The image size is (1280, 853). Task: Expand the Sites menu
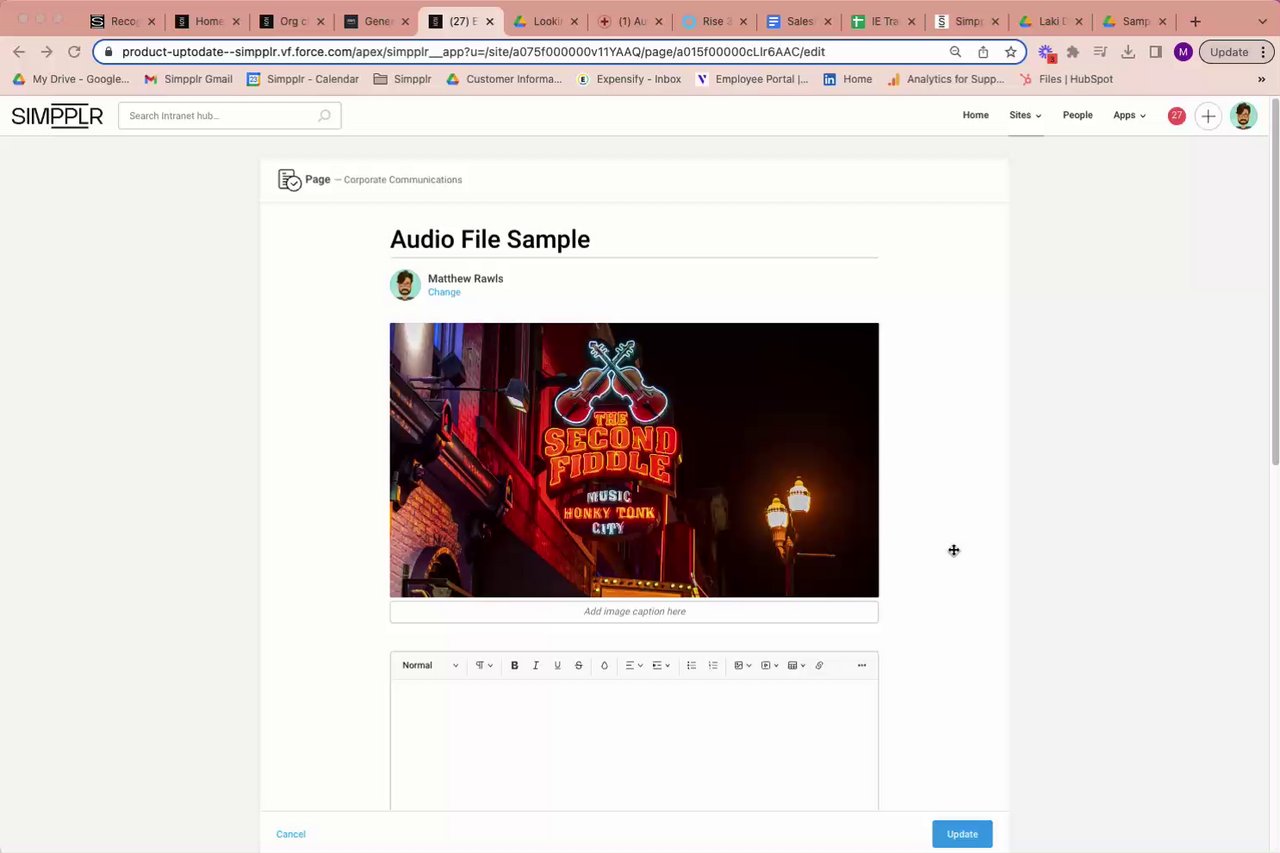coord(1025,116)
